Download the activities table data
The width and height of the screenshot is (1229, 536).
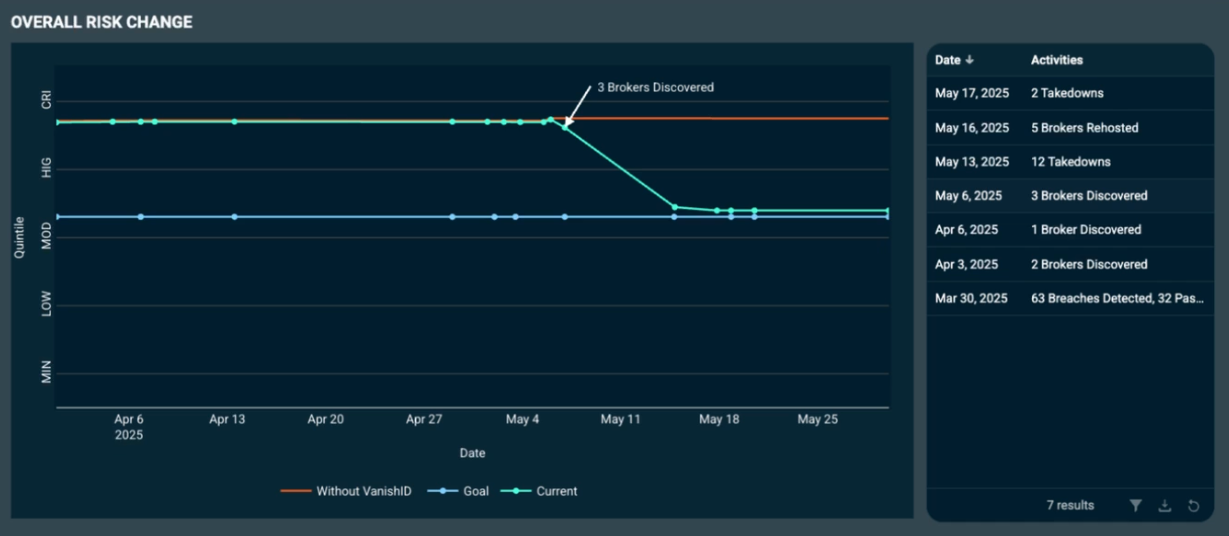(1164, 506)
